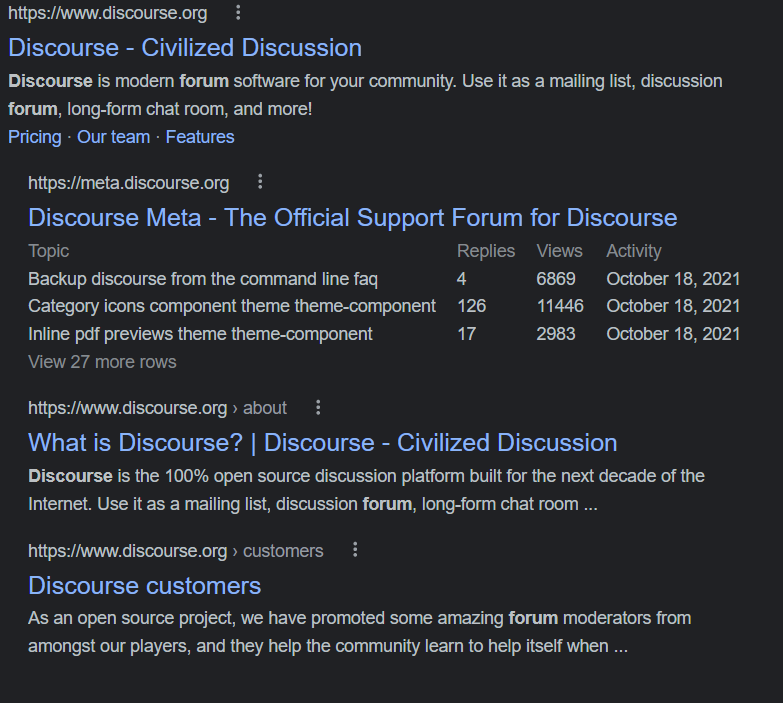Open the Pricing sitelink

click(x=35, y=137)
